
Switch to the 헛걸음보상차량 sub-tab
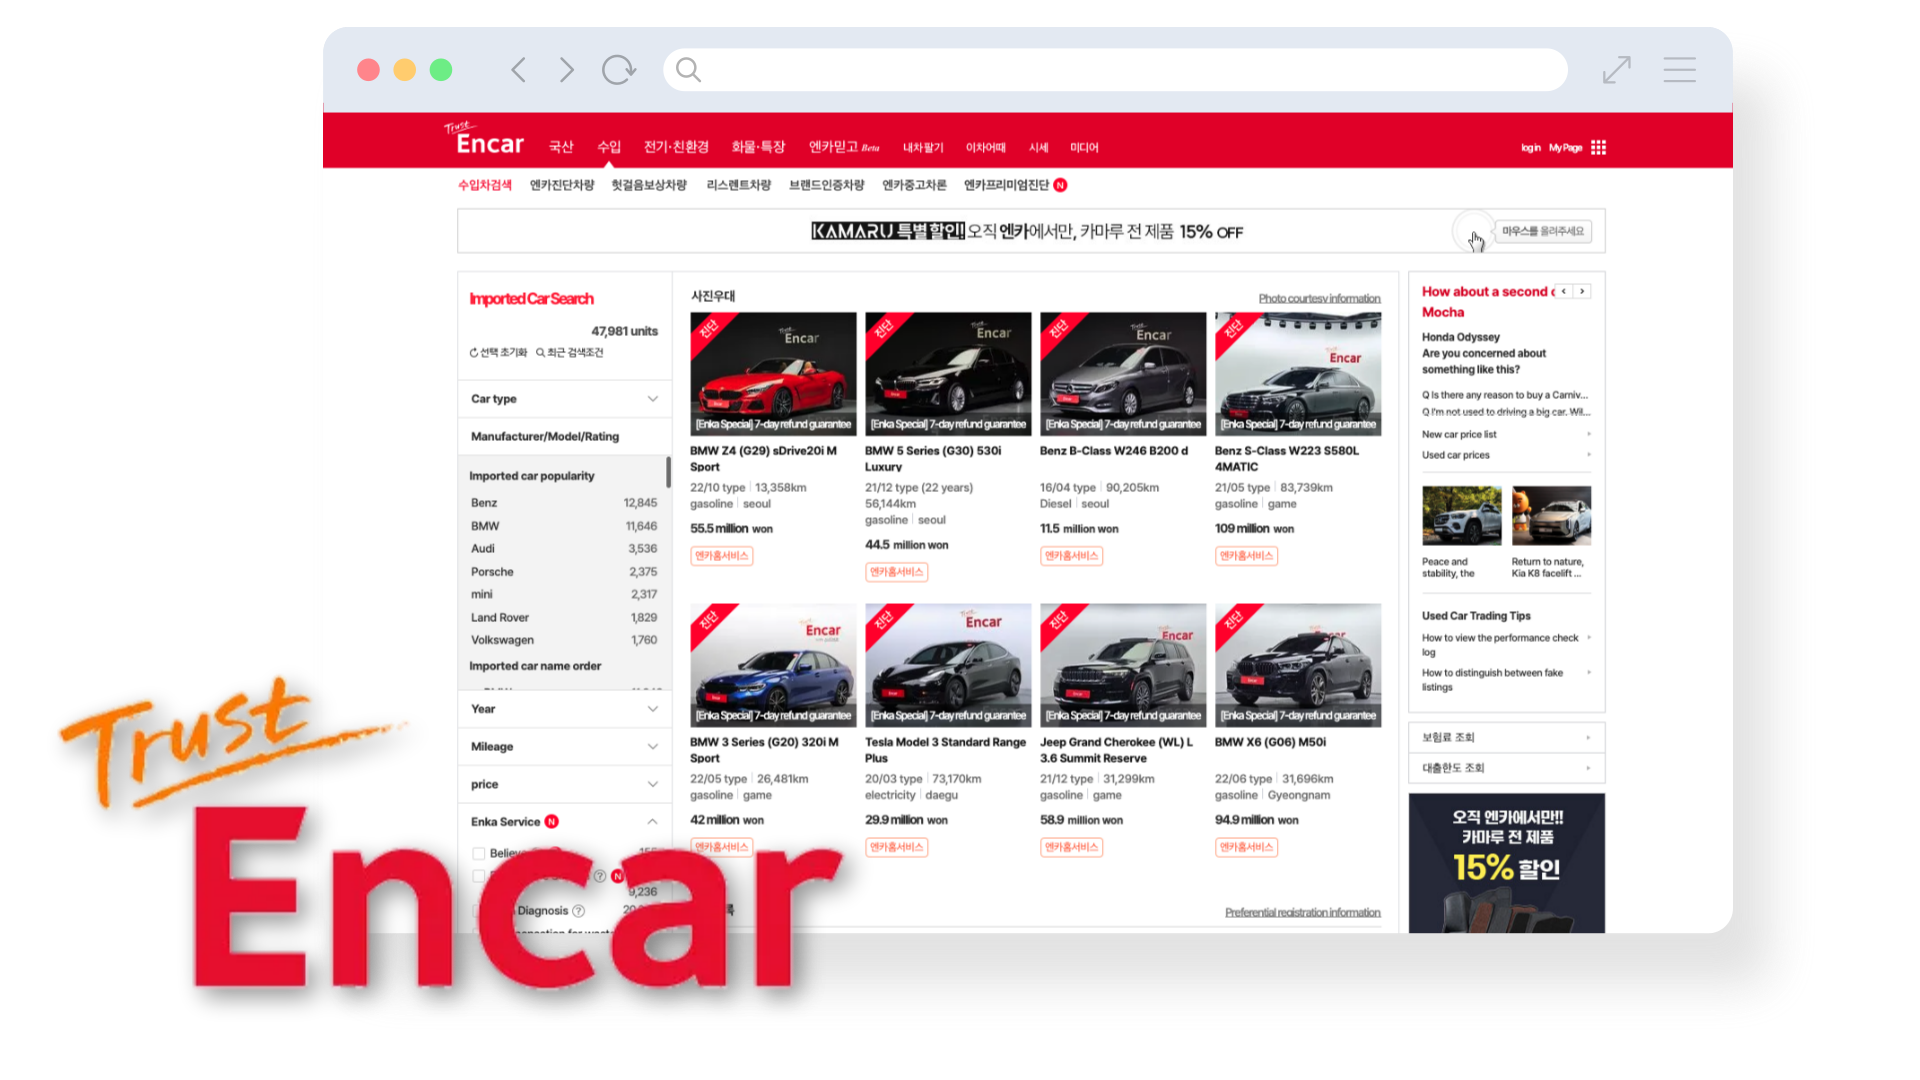(649, 185)
